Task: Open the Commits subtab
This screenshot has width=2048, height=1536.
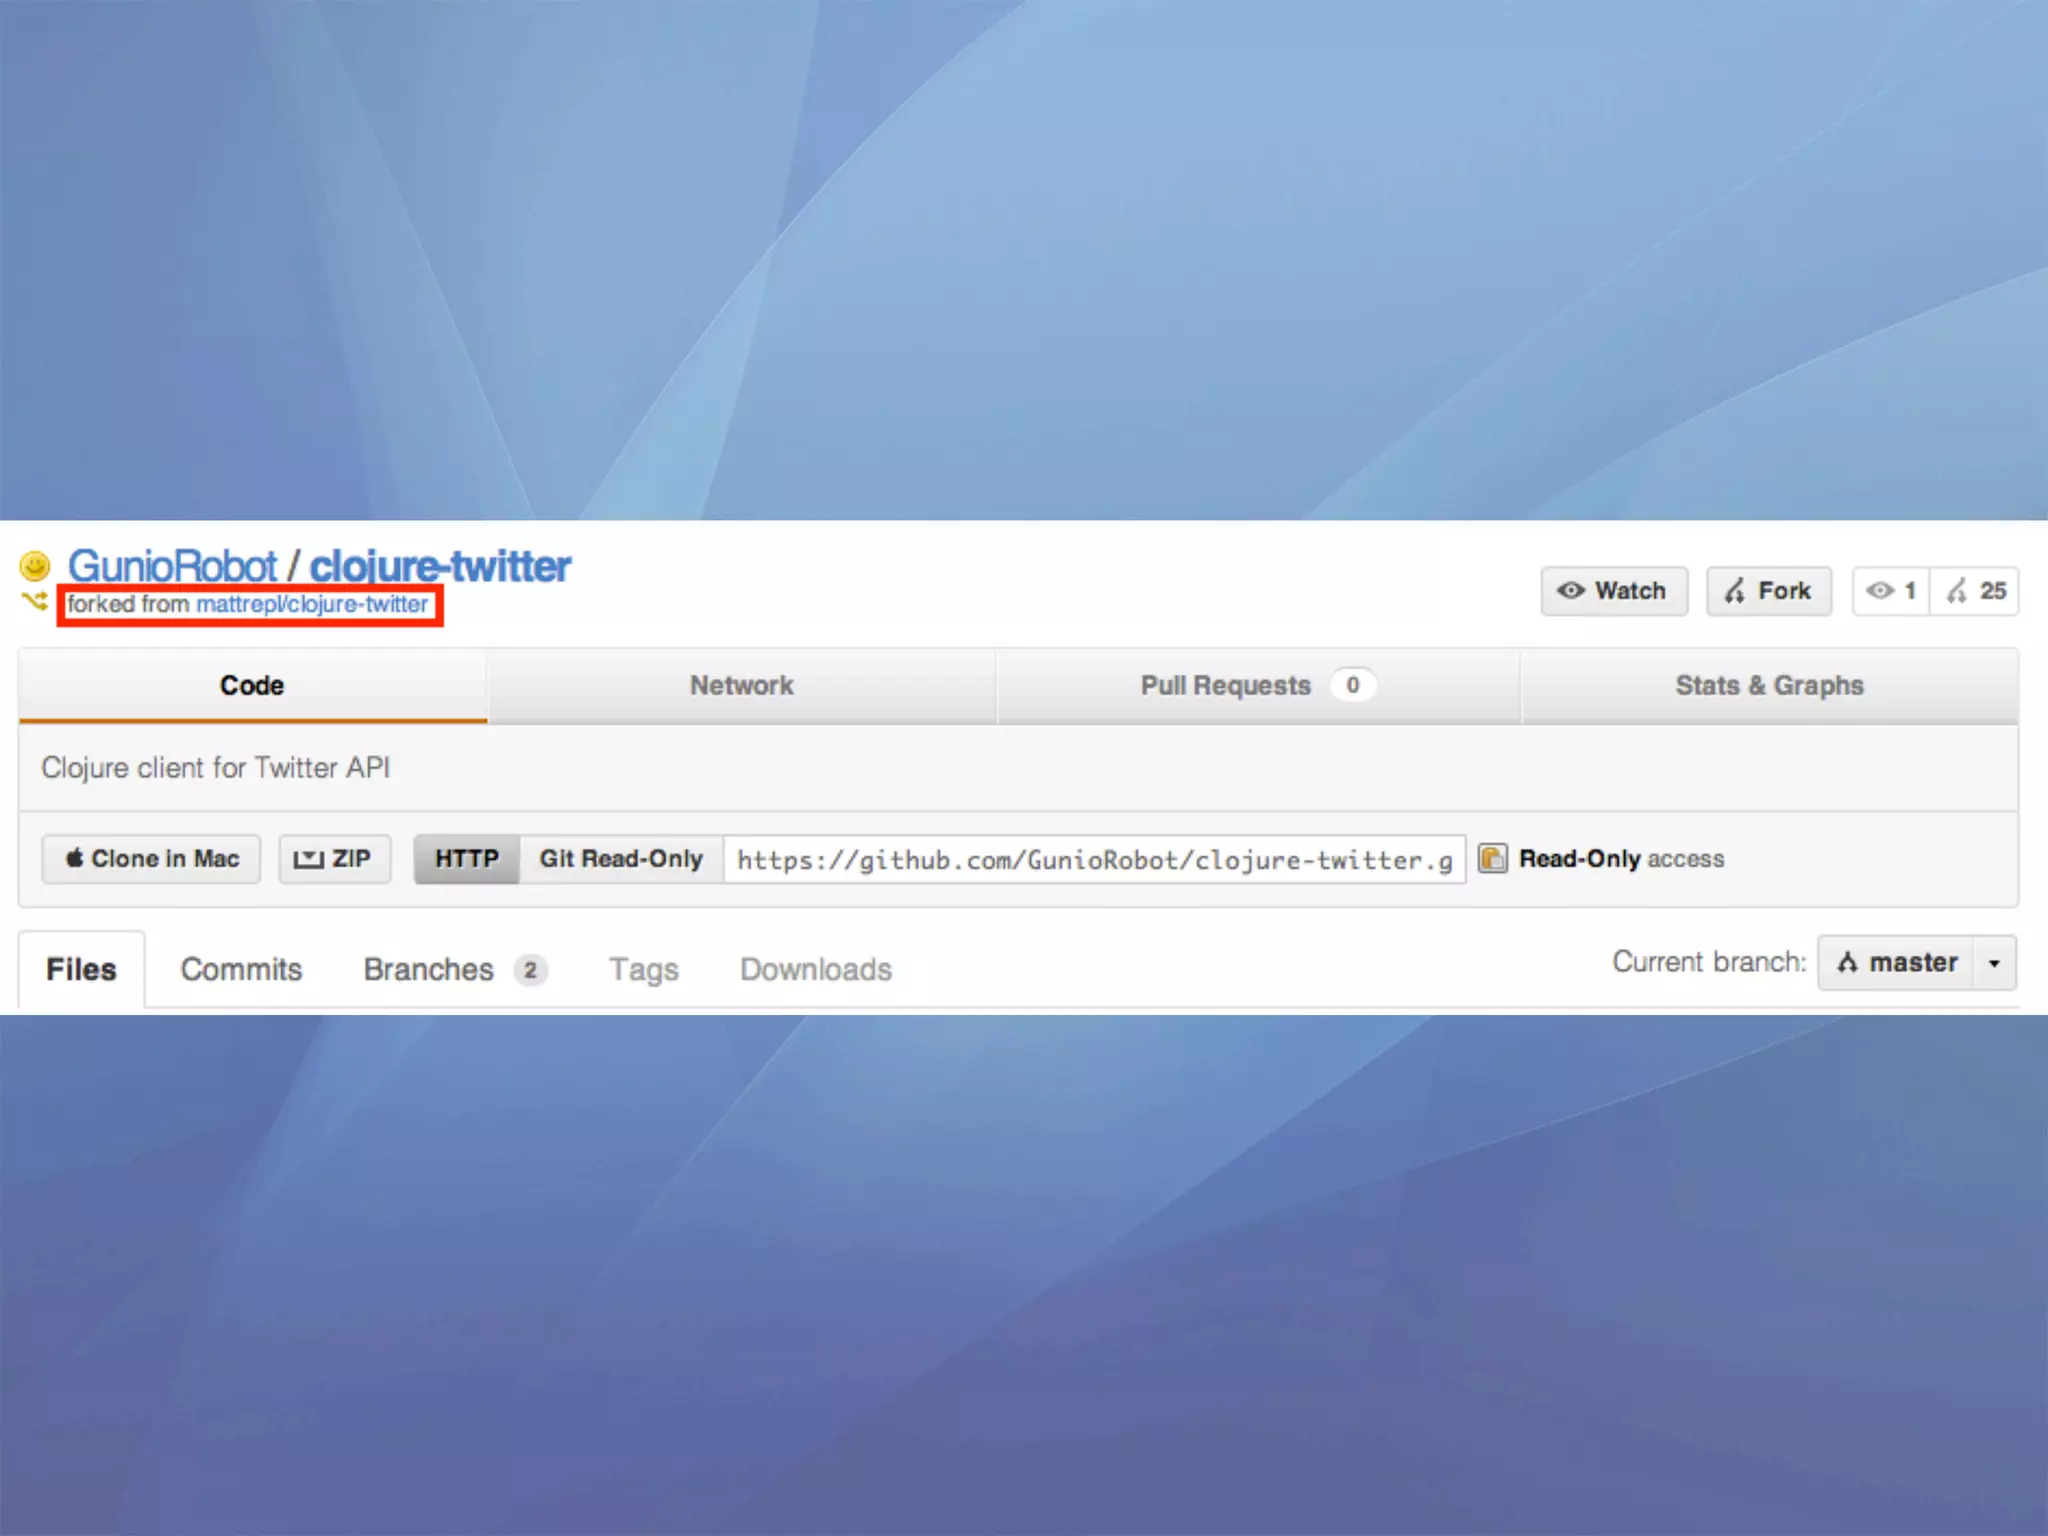Action: pos(241,969)
